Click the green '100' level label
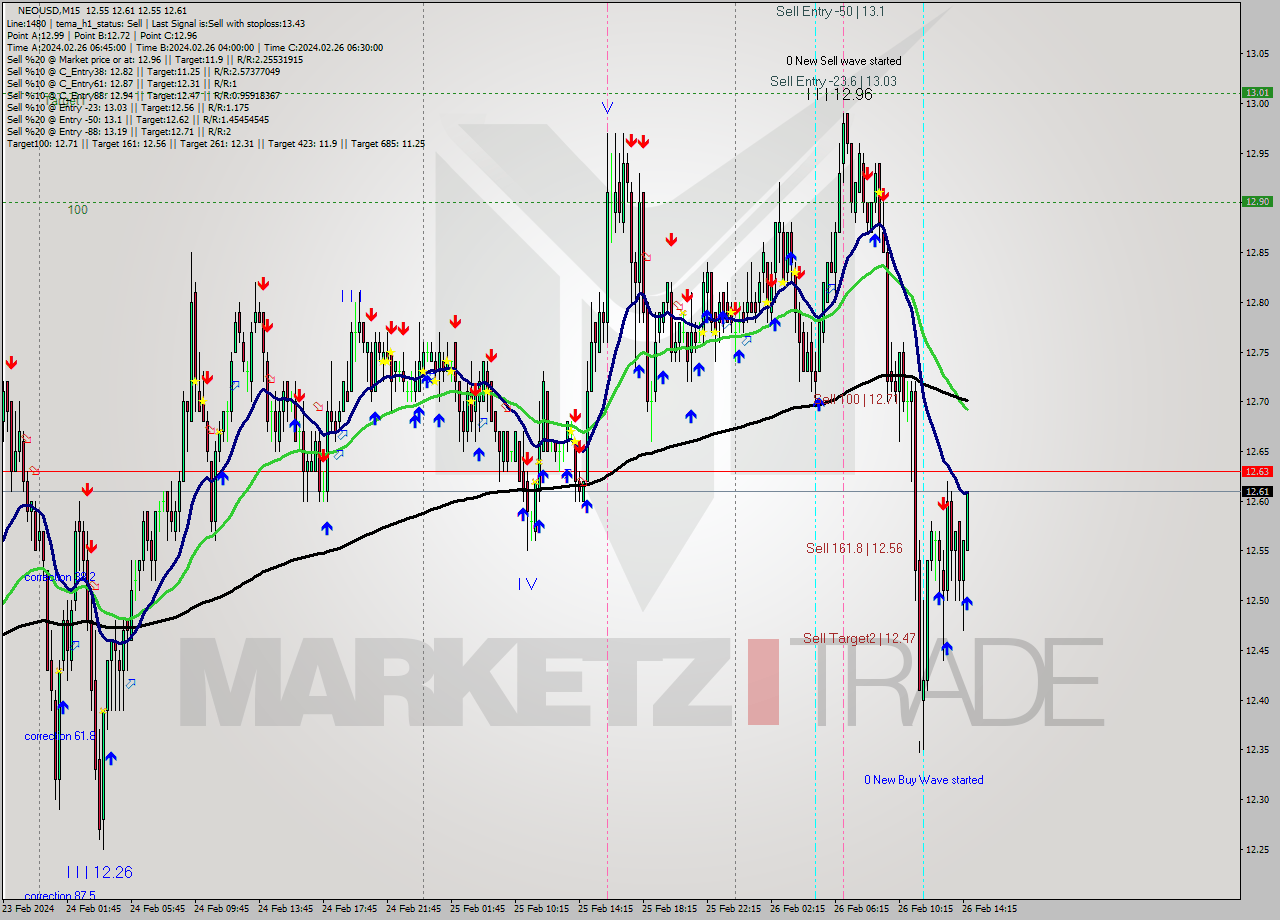Screen dimensions: 1280x920 tap(78, 210)
